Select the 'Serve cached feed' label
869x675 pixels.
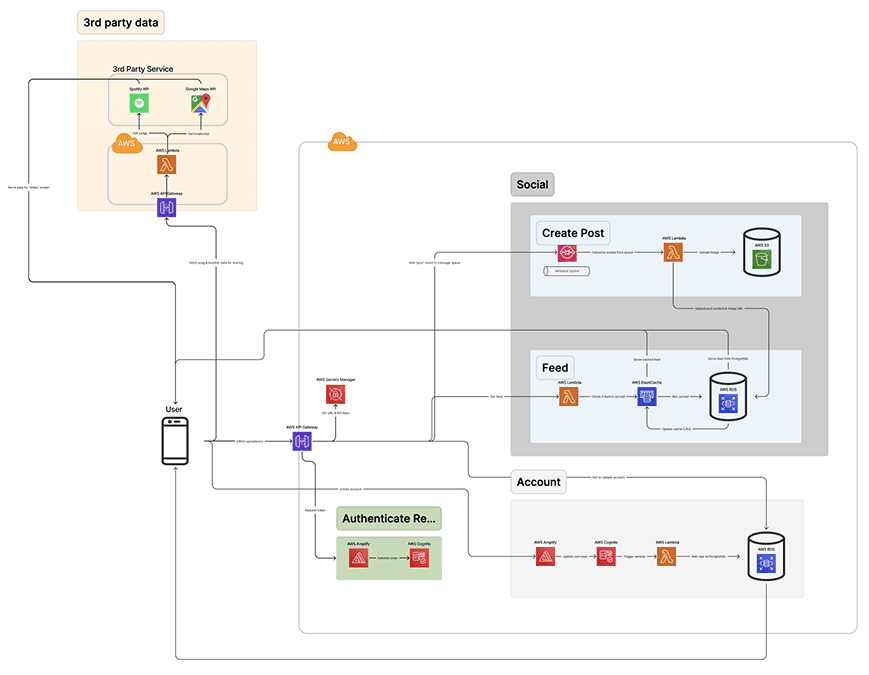pyautogui.click(x=647, y=360)
